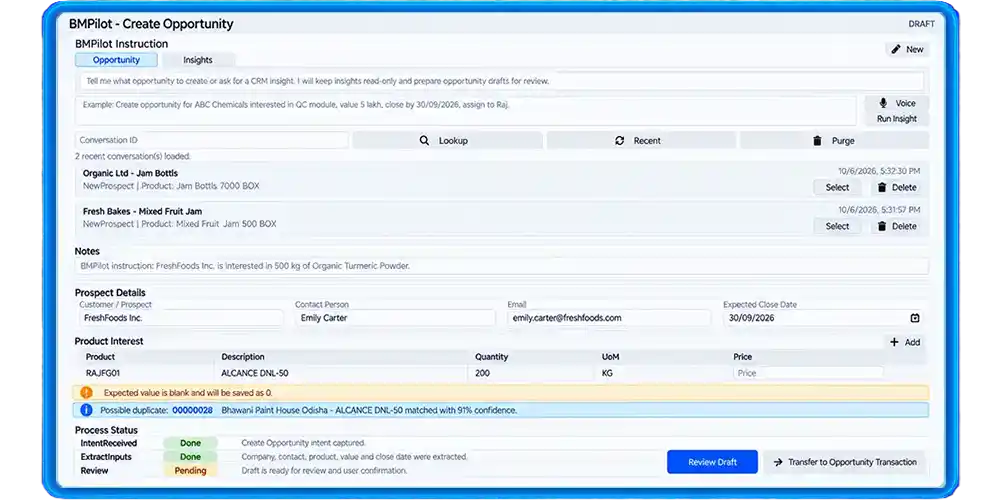
Task: Click the Conversation ID field
Action: click(x=212, y=140)
